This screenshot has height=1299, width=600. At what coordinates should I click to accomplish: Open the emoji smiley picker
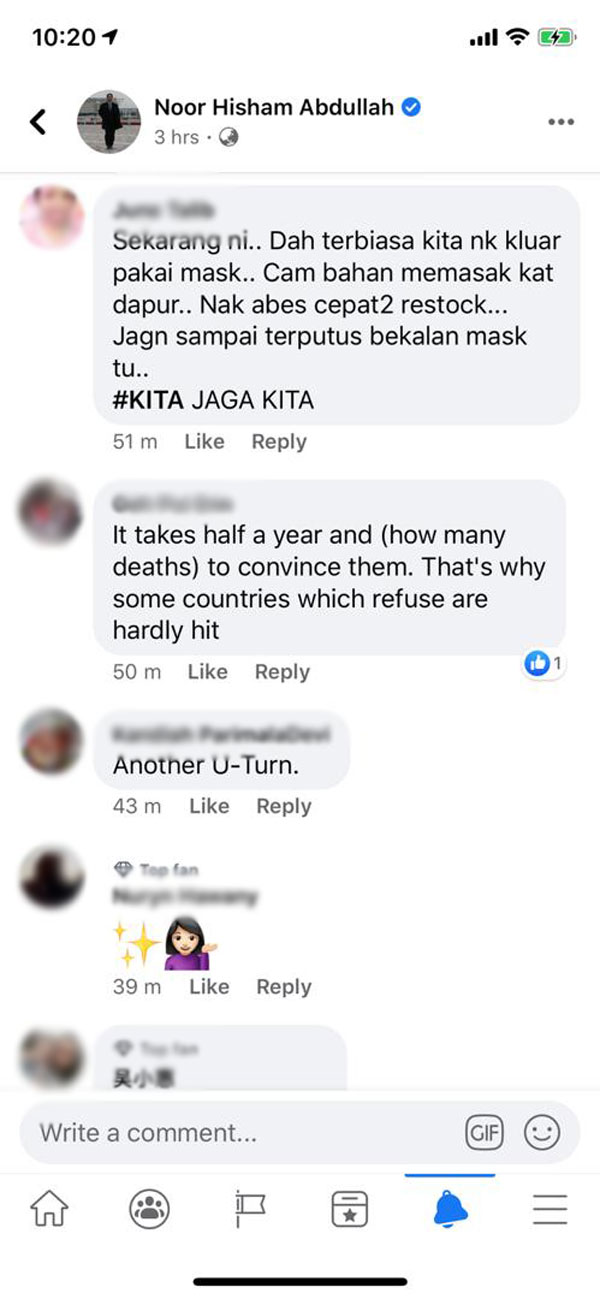(x=543, y=1133)
